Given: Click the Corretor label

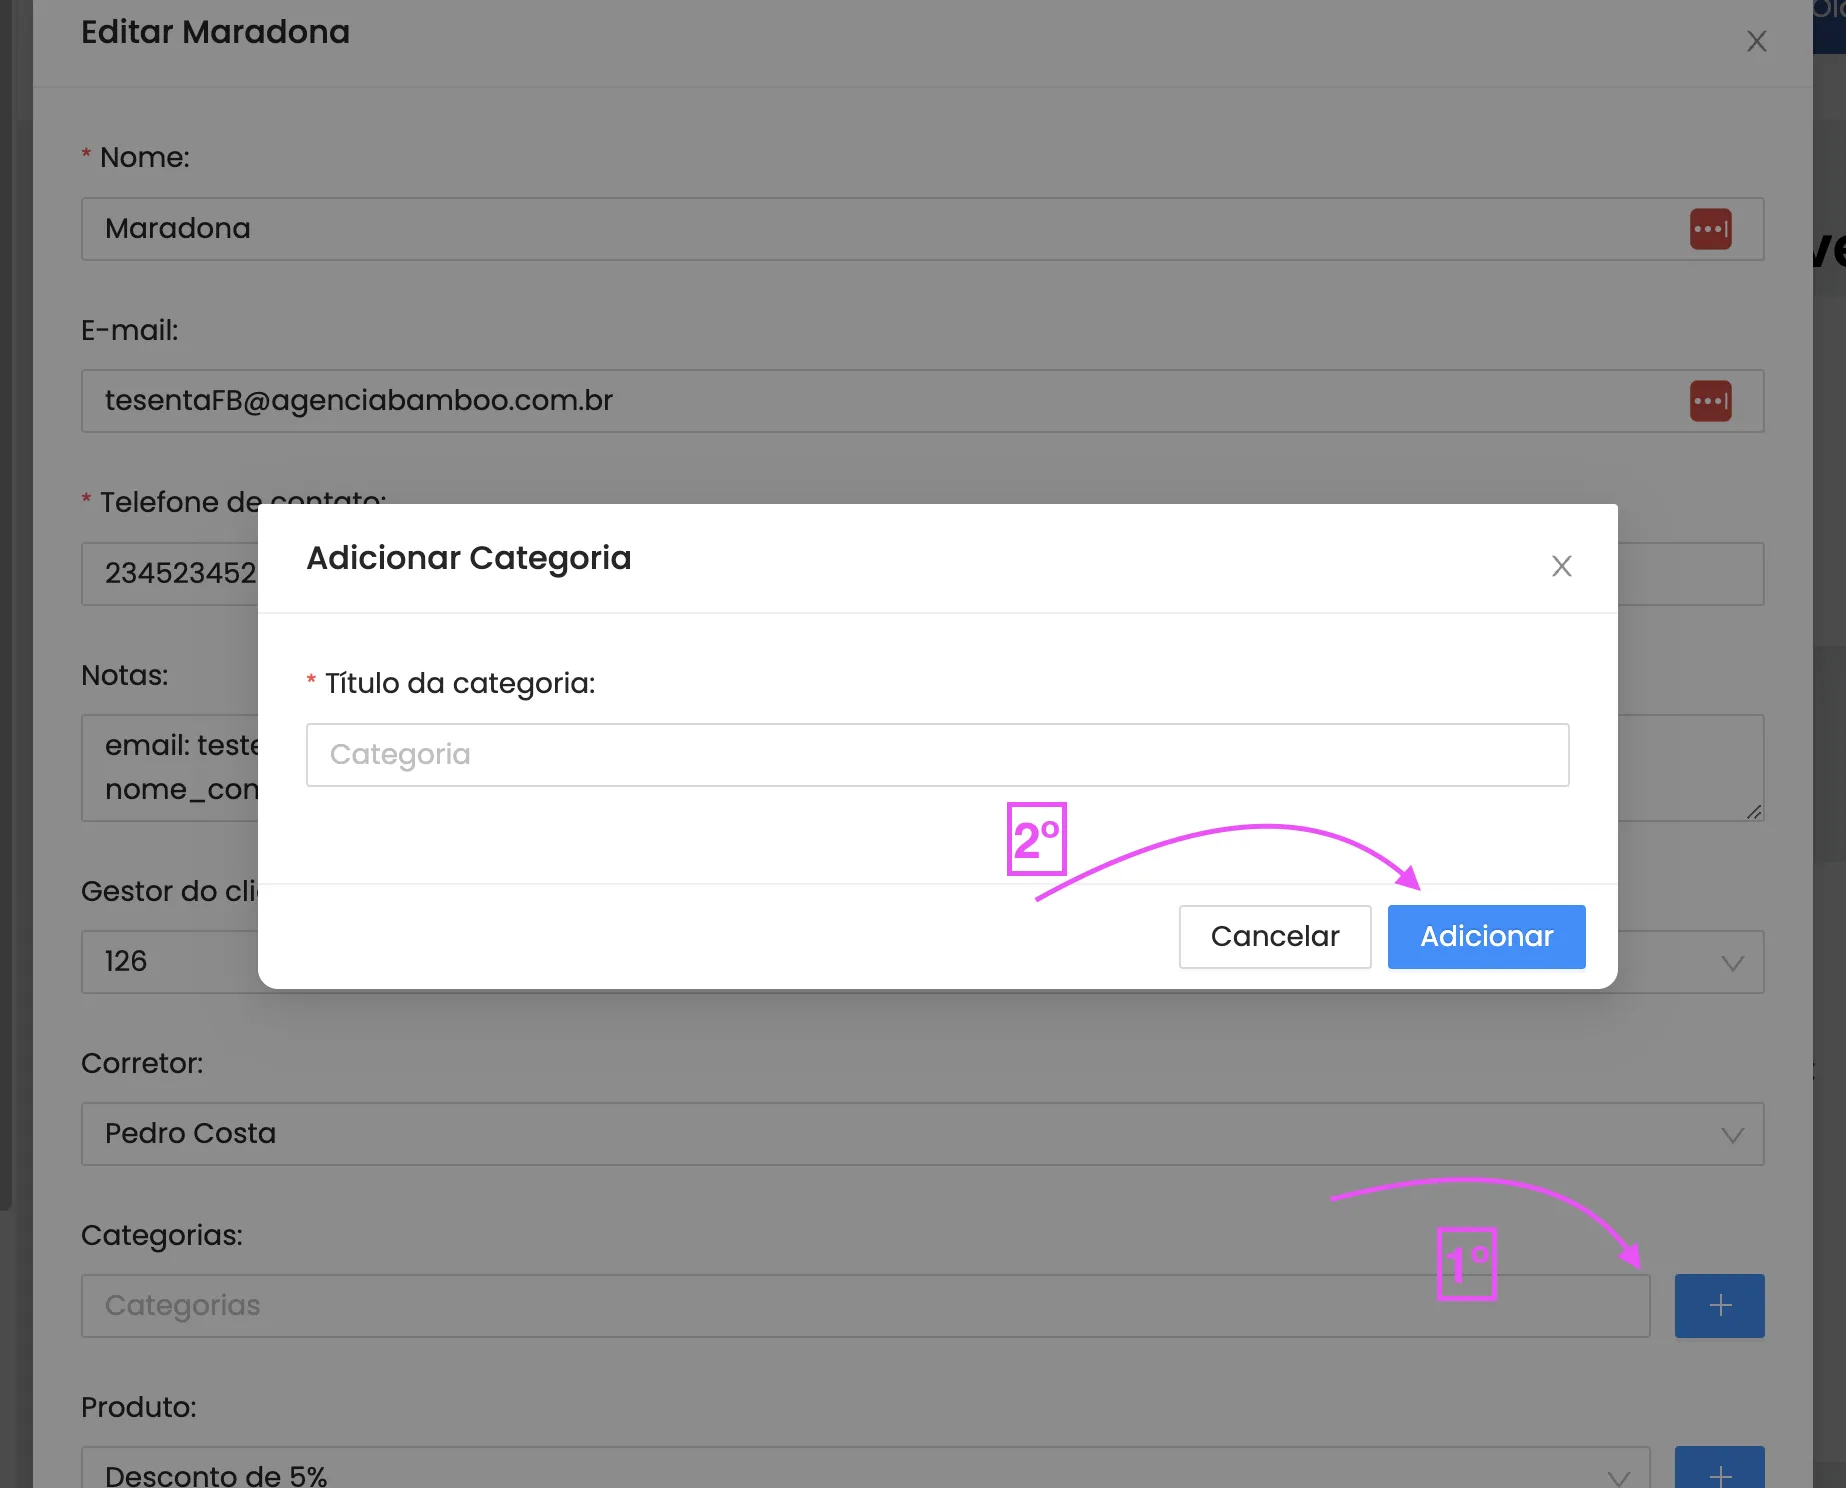Looking at the screenshot, I should (x=142, y=1063).
